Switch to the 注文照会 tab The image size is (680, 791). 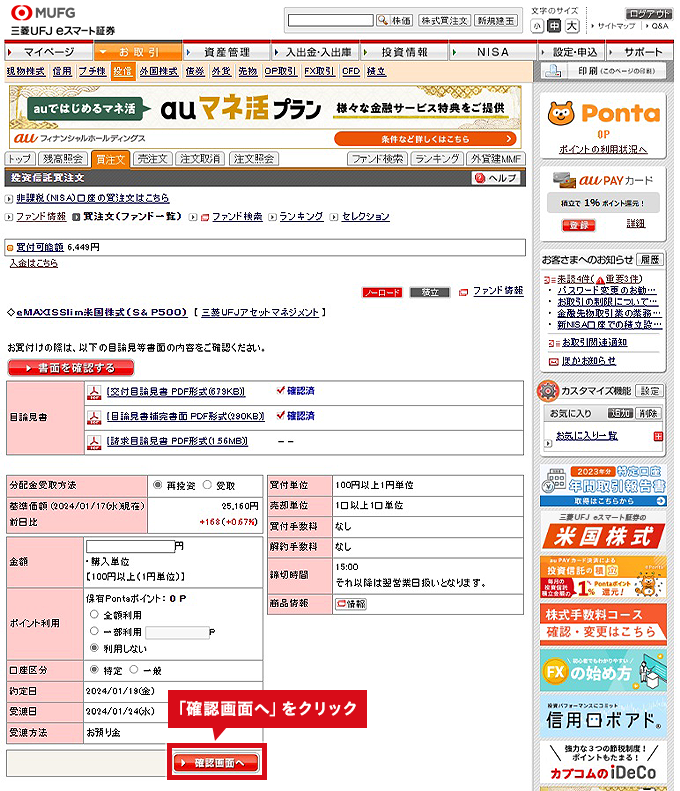pos(254,159)
